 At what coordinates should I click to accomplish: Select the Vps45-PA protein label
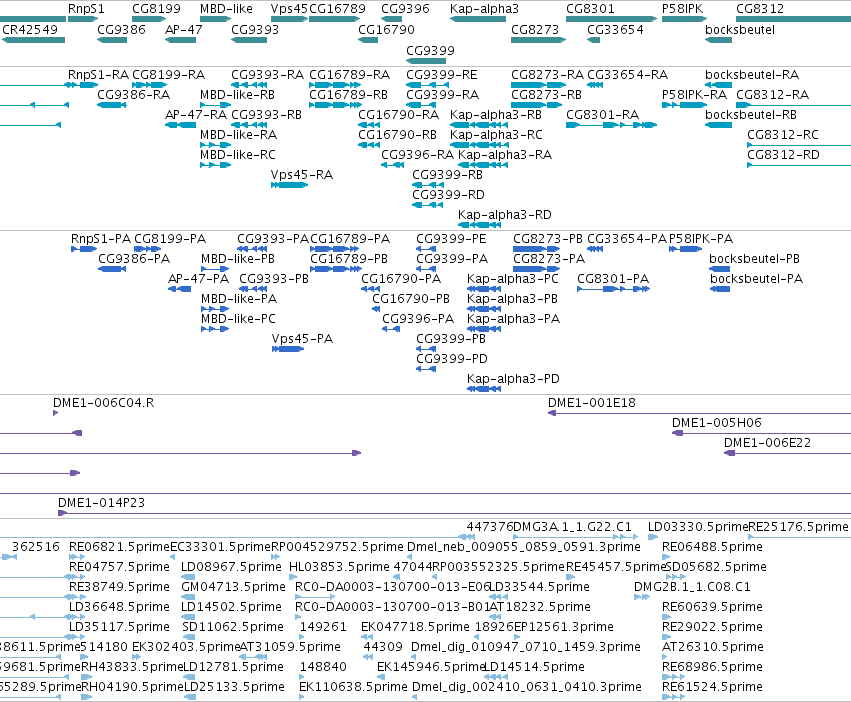[x=302, y=338]
